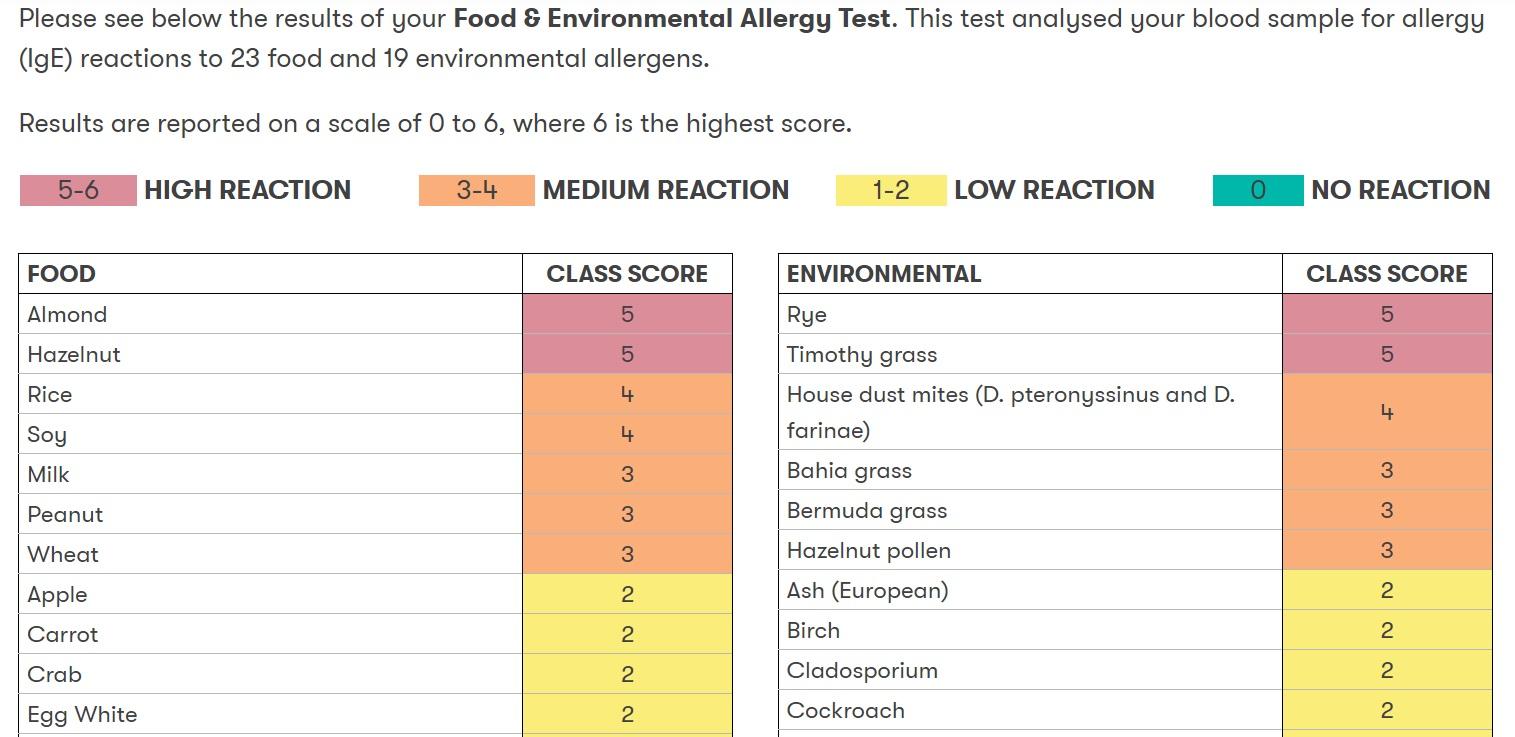Click the Rice class score cell
The width and height of the screenshot is (1515, 737).
point(627,394)
